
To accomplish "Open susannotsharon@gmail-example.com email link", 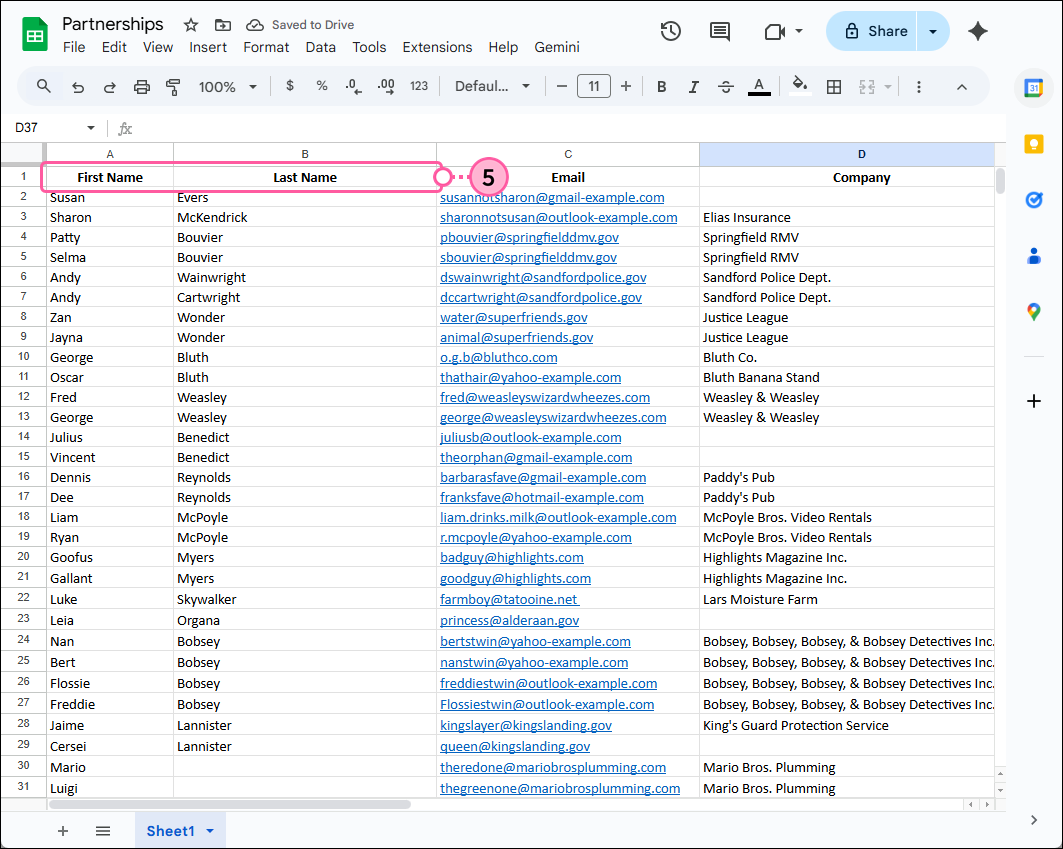I will tap(553, 197).
